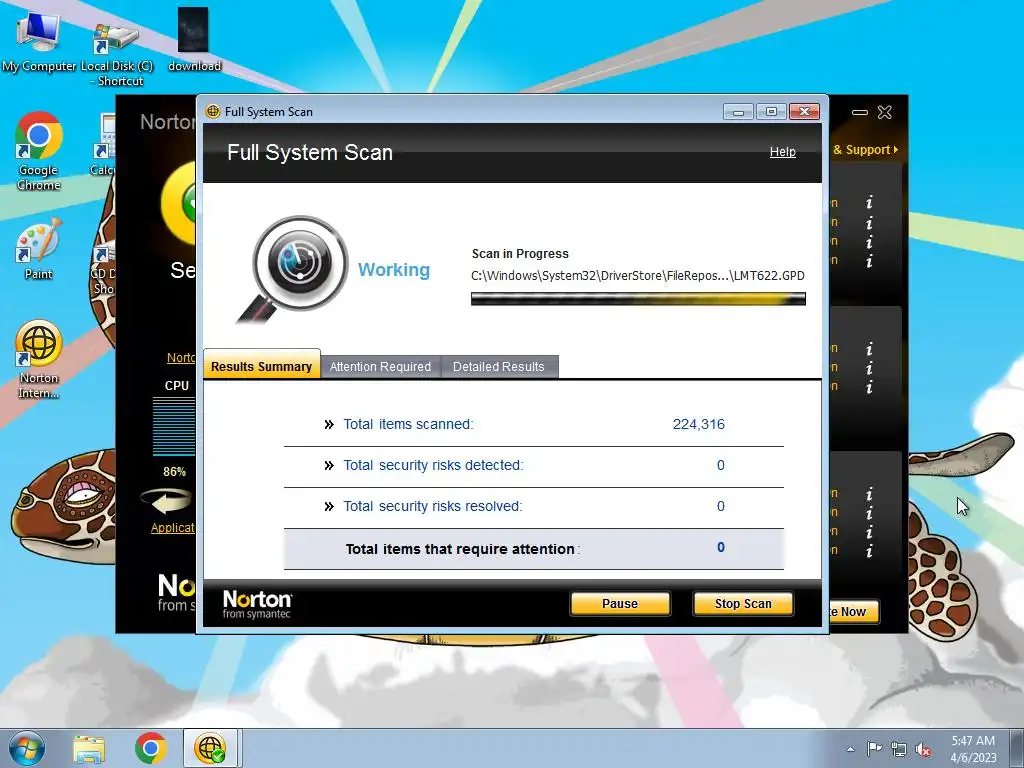The image size is (1024, 768).
Task: Click the file path being scanned
Action: coord(637,276)
